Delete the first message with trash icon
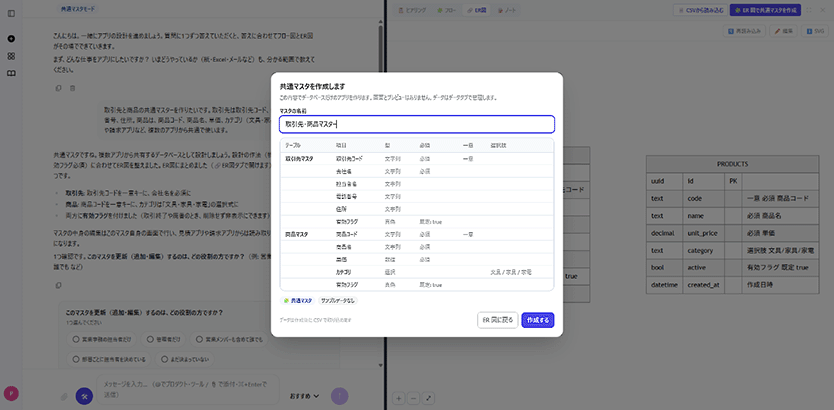The height and width of the screenshot is (410, 834). pyautogui.click(x=73, y=88)
